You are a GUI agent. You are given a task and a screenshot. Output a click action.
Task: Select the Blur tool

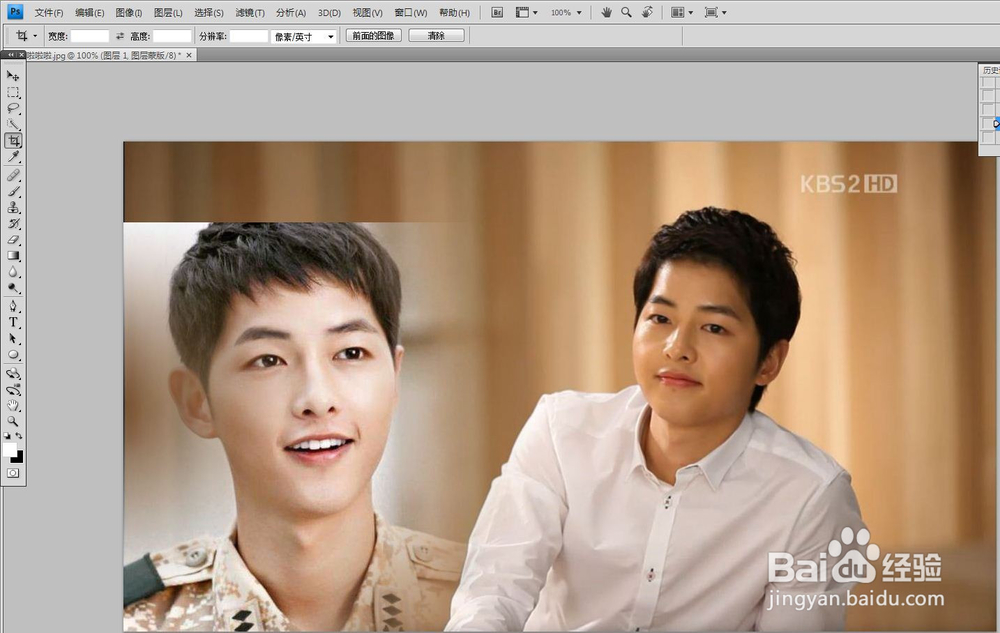(x=13, y=272)
